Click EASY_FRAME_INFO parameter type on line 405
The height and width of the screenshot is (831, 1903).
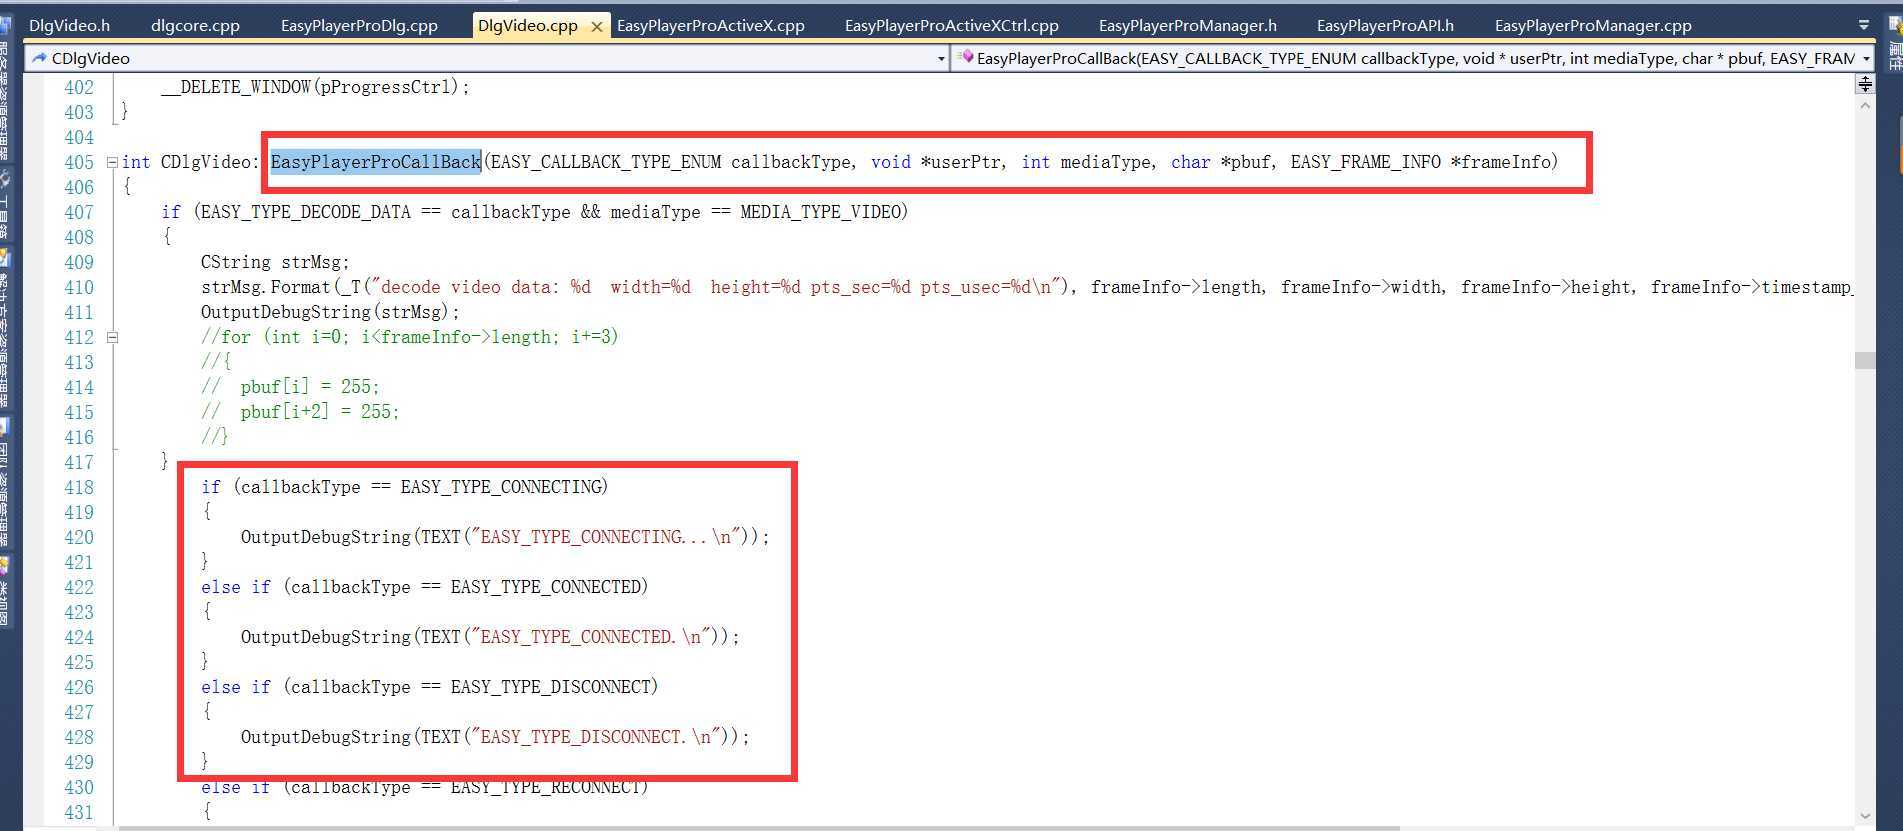(x=1366, y=162)
